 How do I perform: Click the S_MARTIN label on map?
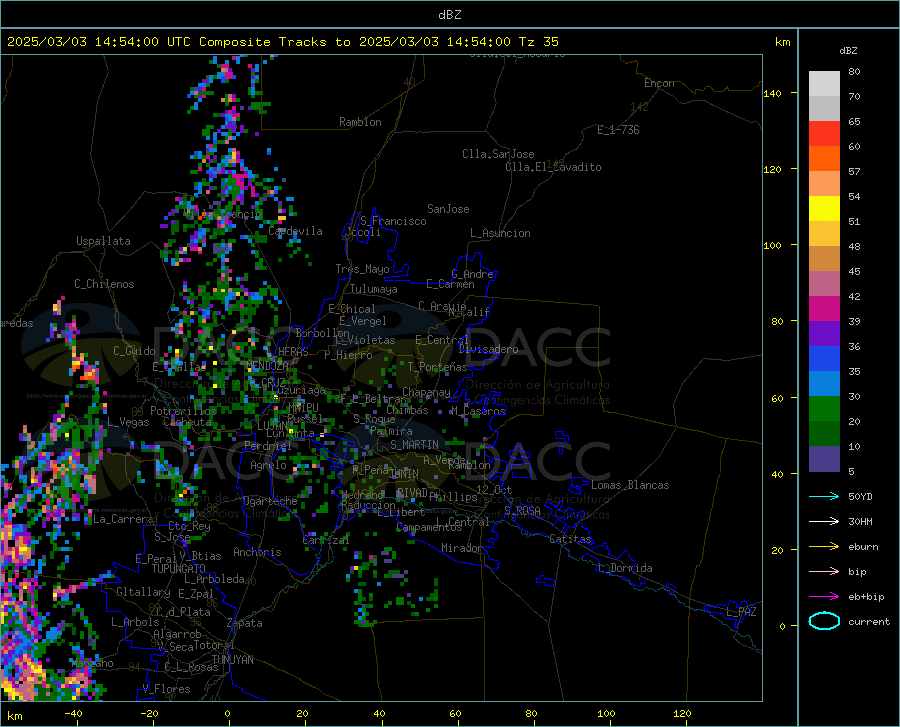click(414, 445)
